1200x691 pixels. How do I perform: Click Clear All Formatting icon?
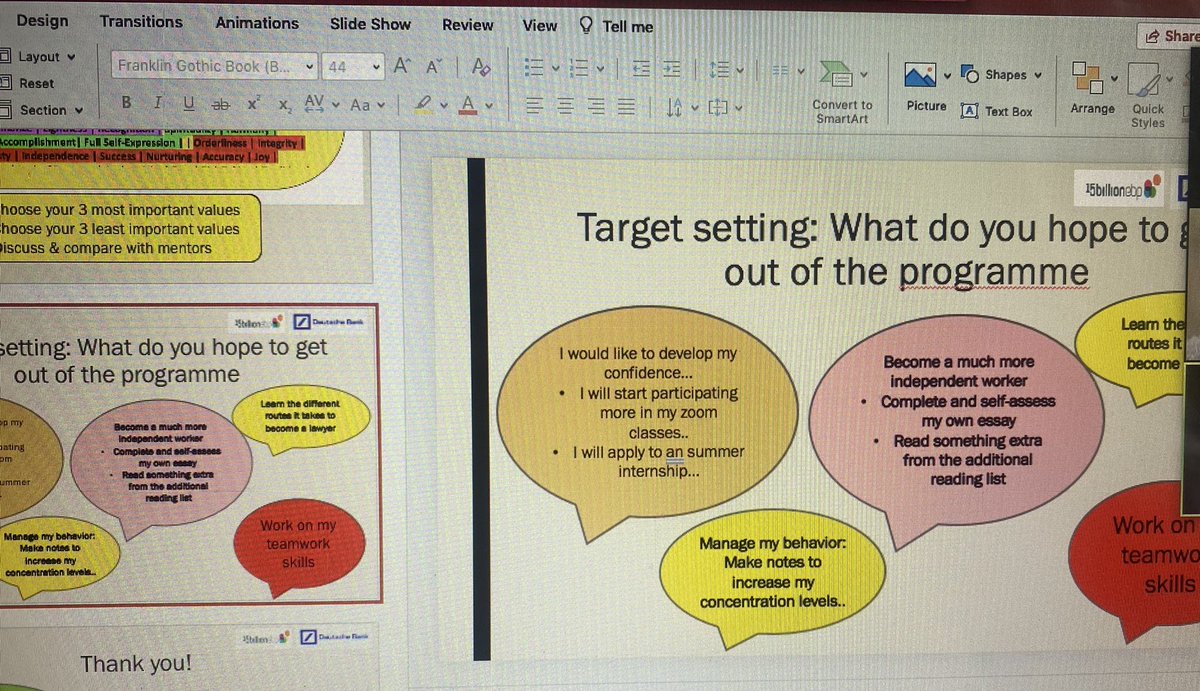(x=481, y=68)
